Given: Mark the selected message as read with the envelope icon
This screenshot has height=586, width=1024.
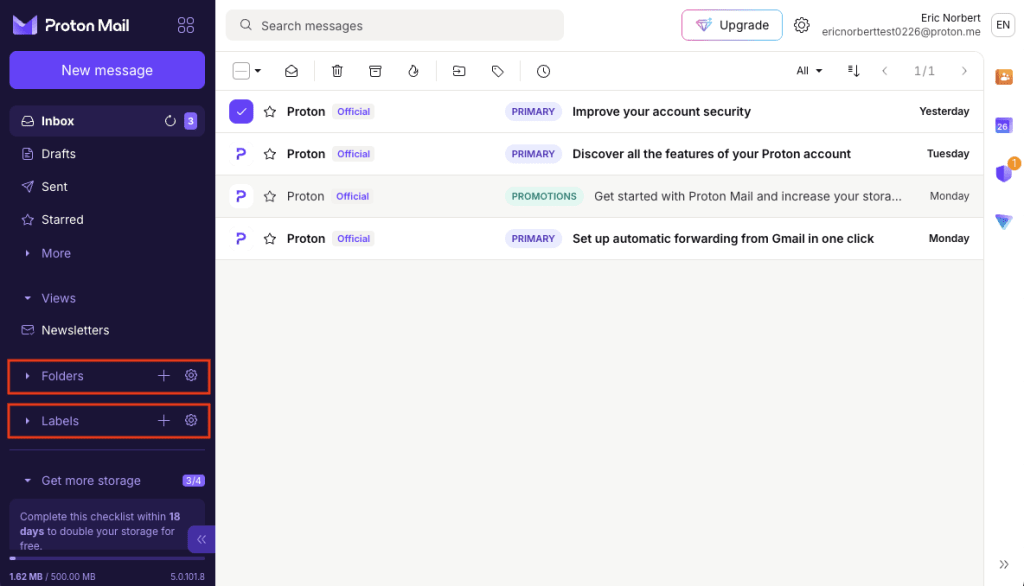Looking at the screenshot, I should [291, 71].
